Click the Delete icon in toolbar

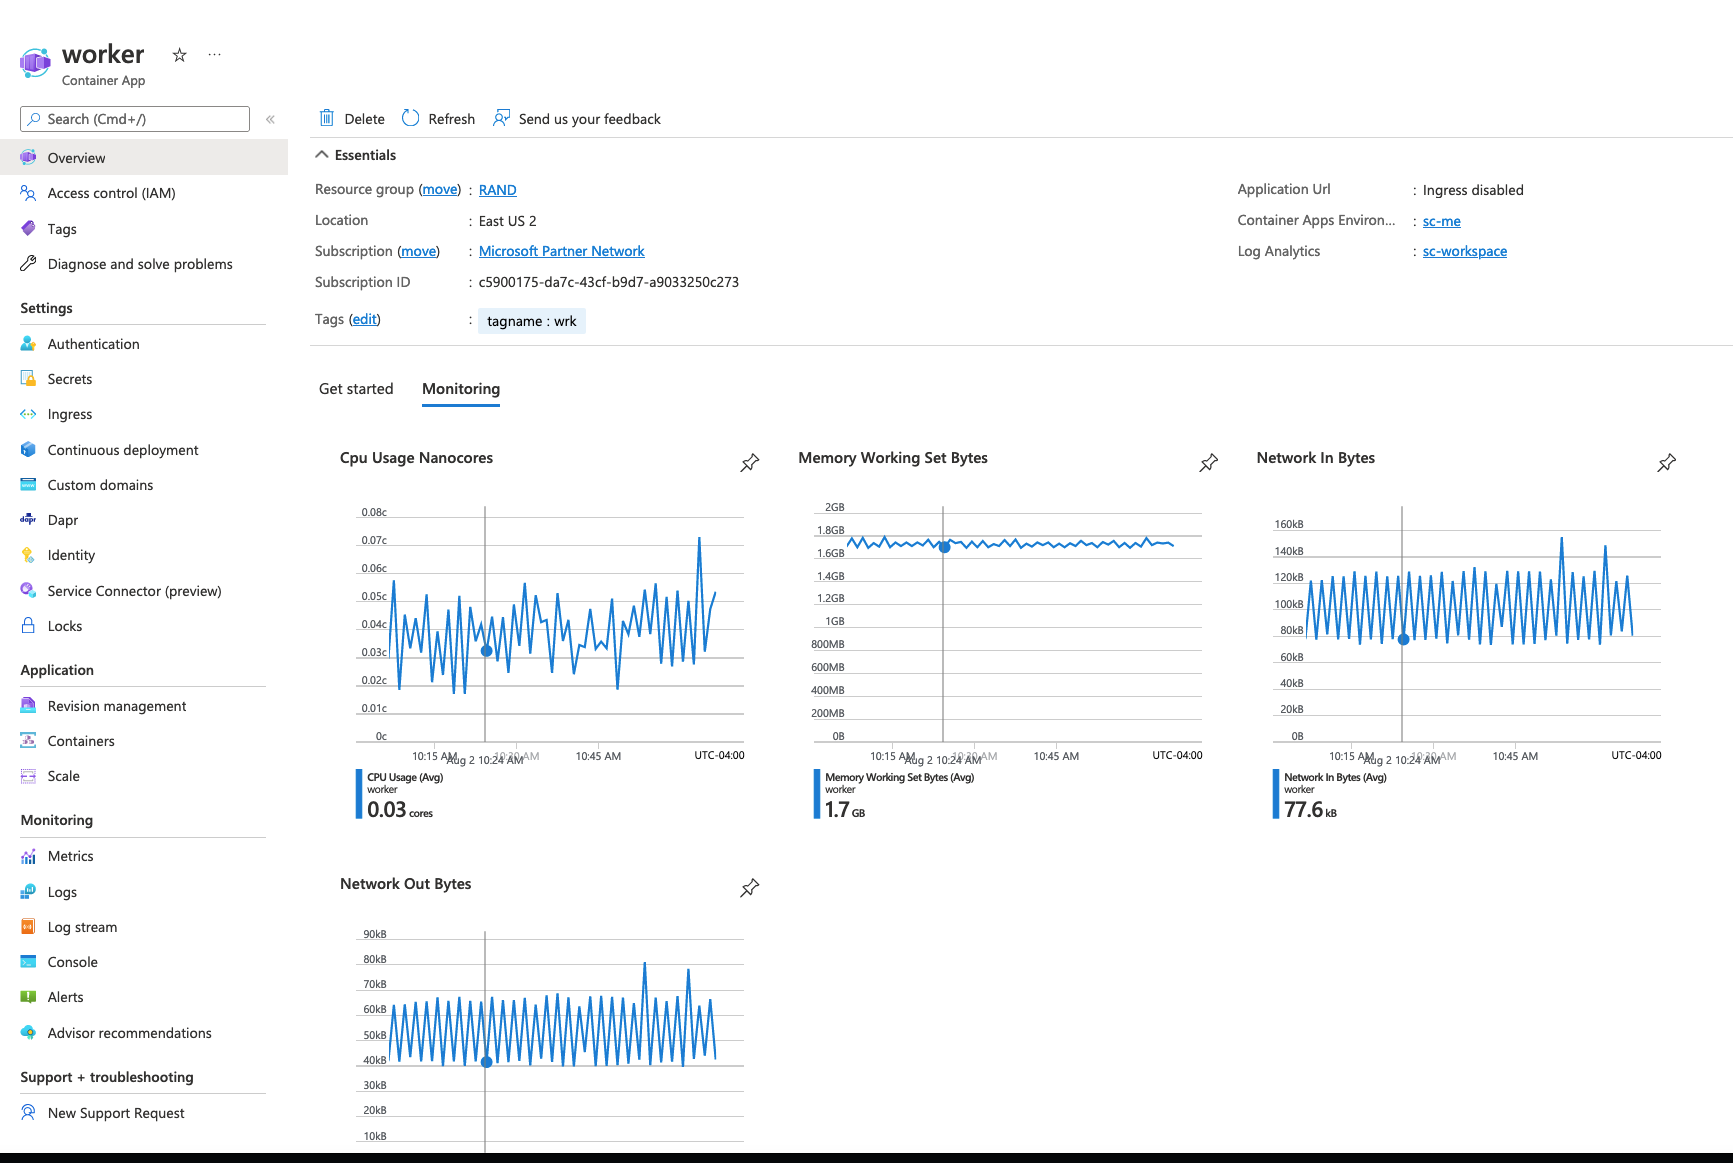coord(327,118)
